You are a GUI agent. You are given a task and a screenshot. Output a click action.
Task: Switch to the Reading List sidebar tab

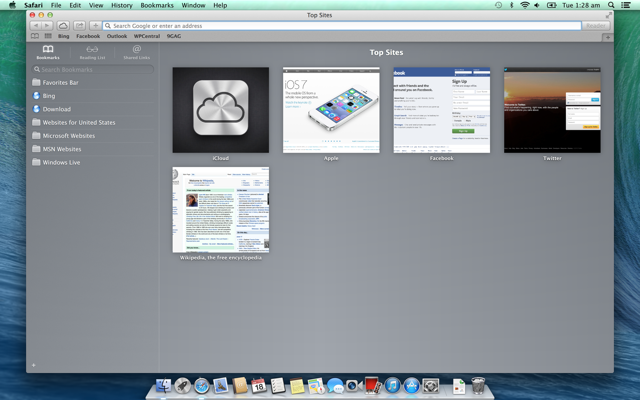coord(92,52)
